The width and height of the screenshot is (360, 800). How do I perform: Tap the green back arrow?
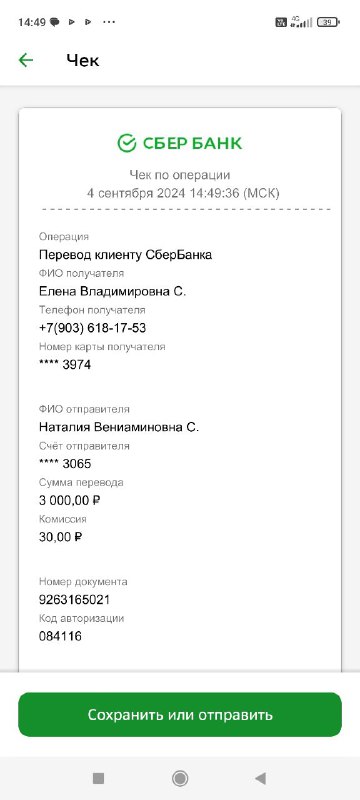25,60
